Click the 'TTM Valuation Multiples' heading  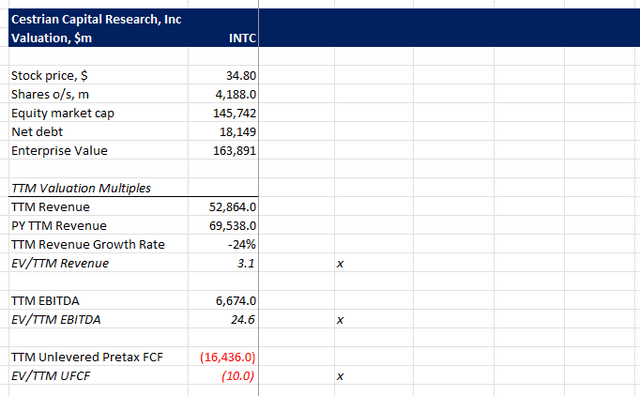pyautogui.click(x=81, y=188)
